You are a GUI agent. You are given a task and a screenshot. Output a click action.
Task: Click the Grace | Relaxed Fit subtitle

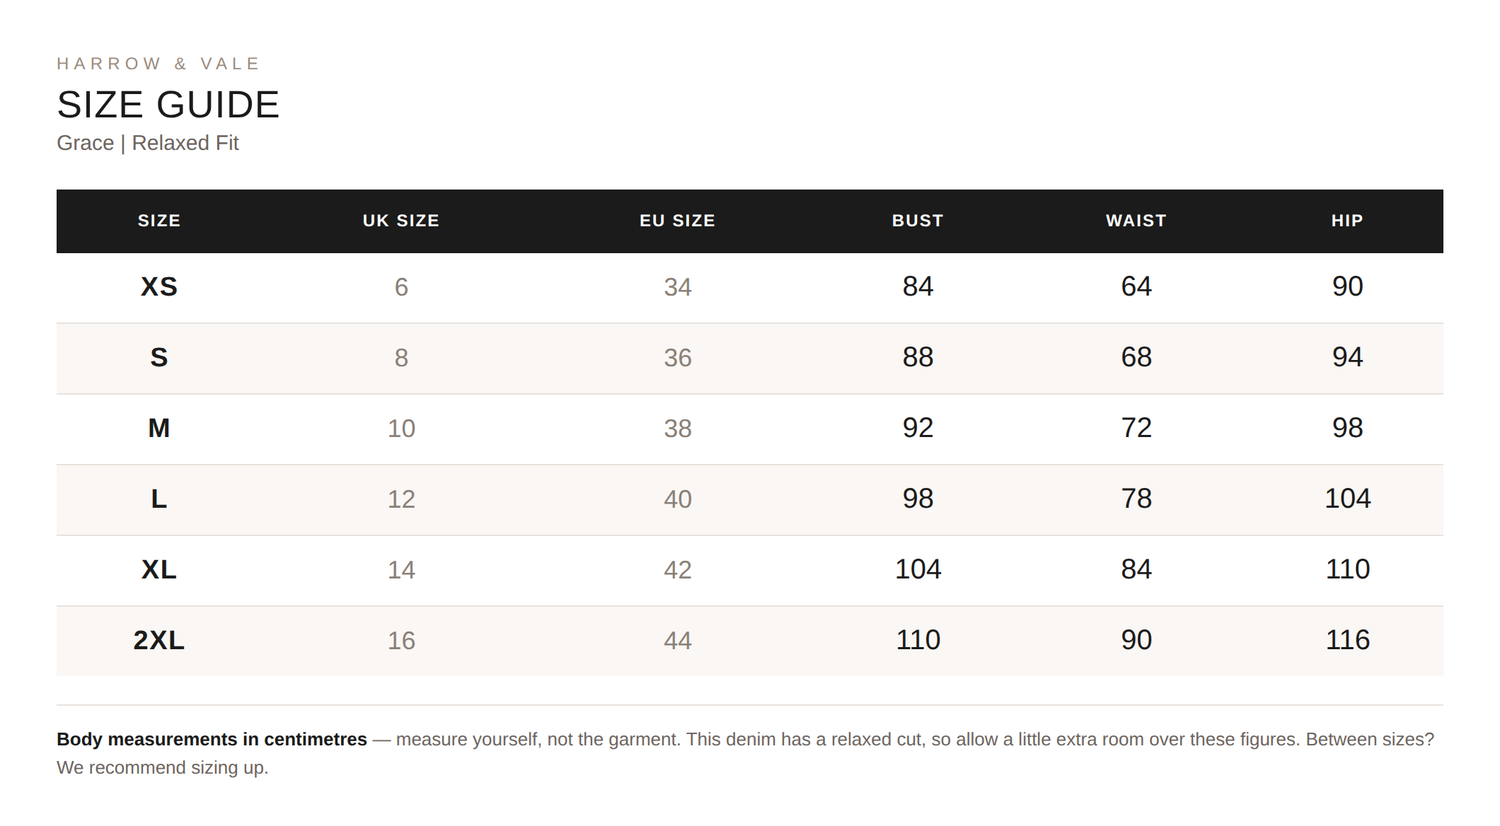148,143
